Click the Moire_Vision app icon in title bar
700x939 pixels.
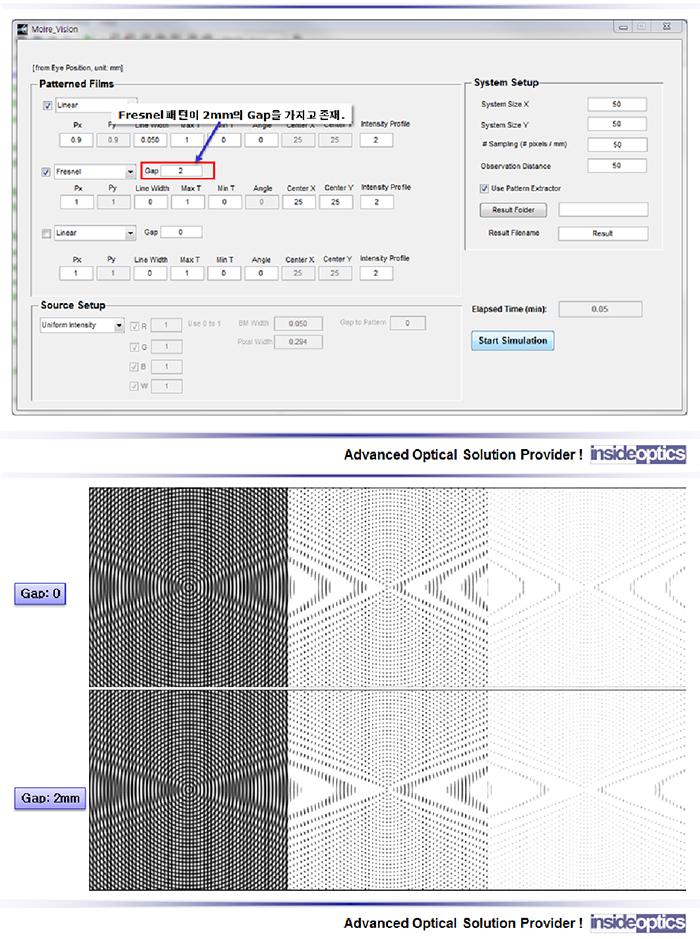click(x=25, y=29)
